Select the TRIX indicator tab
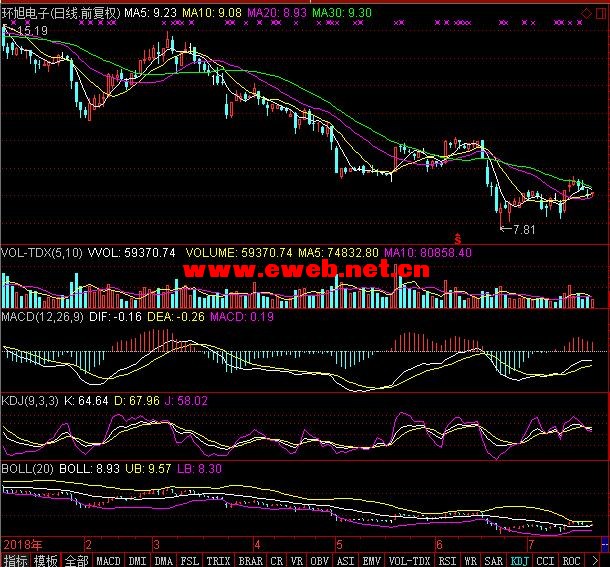 click(218, 561)
